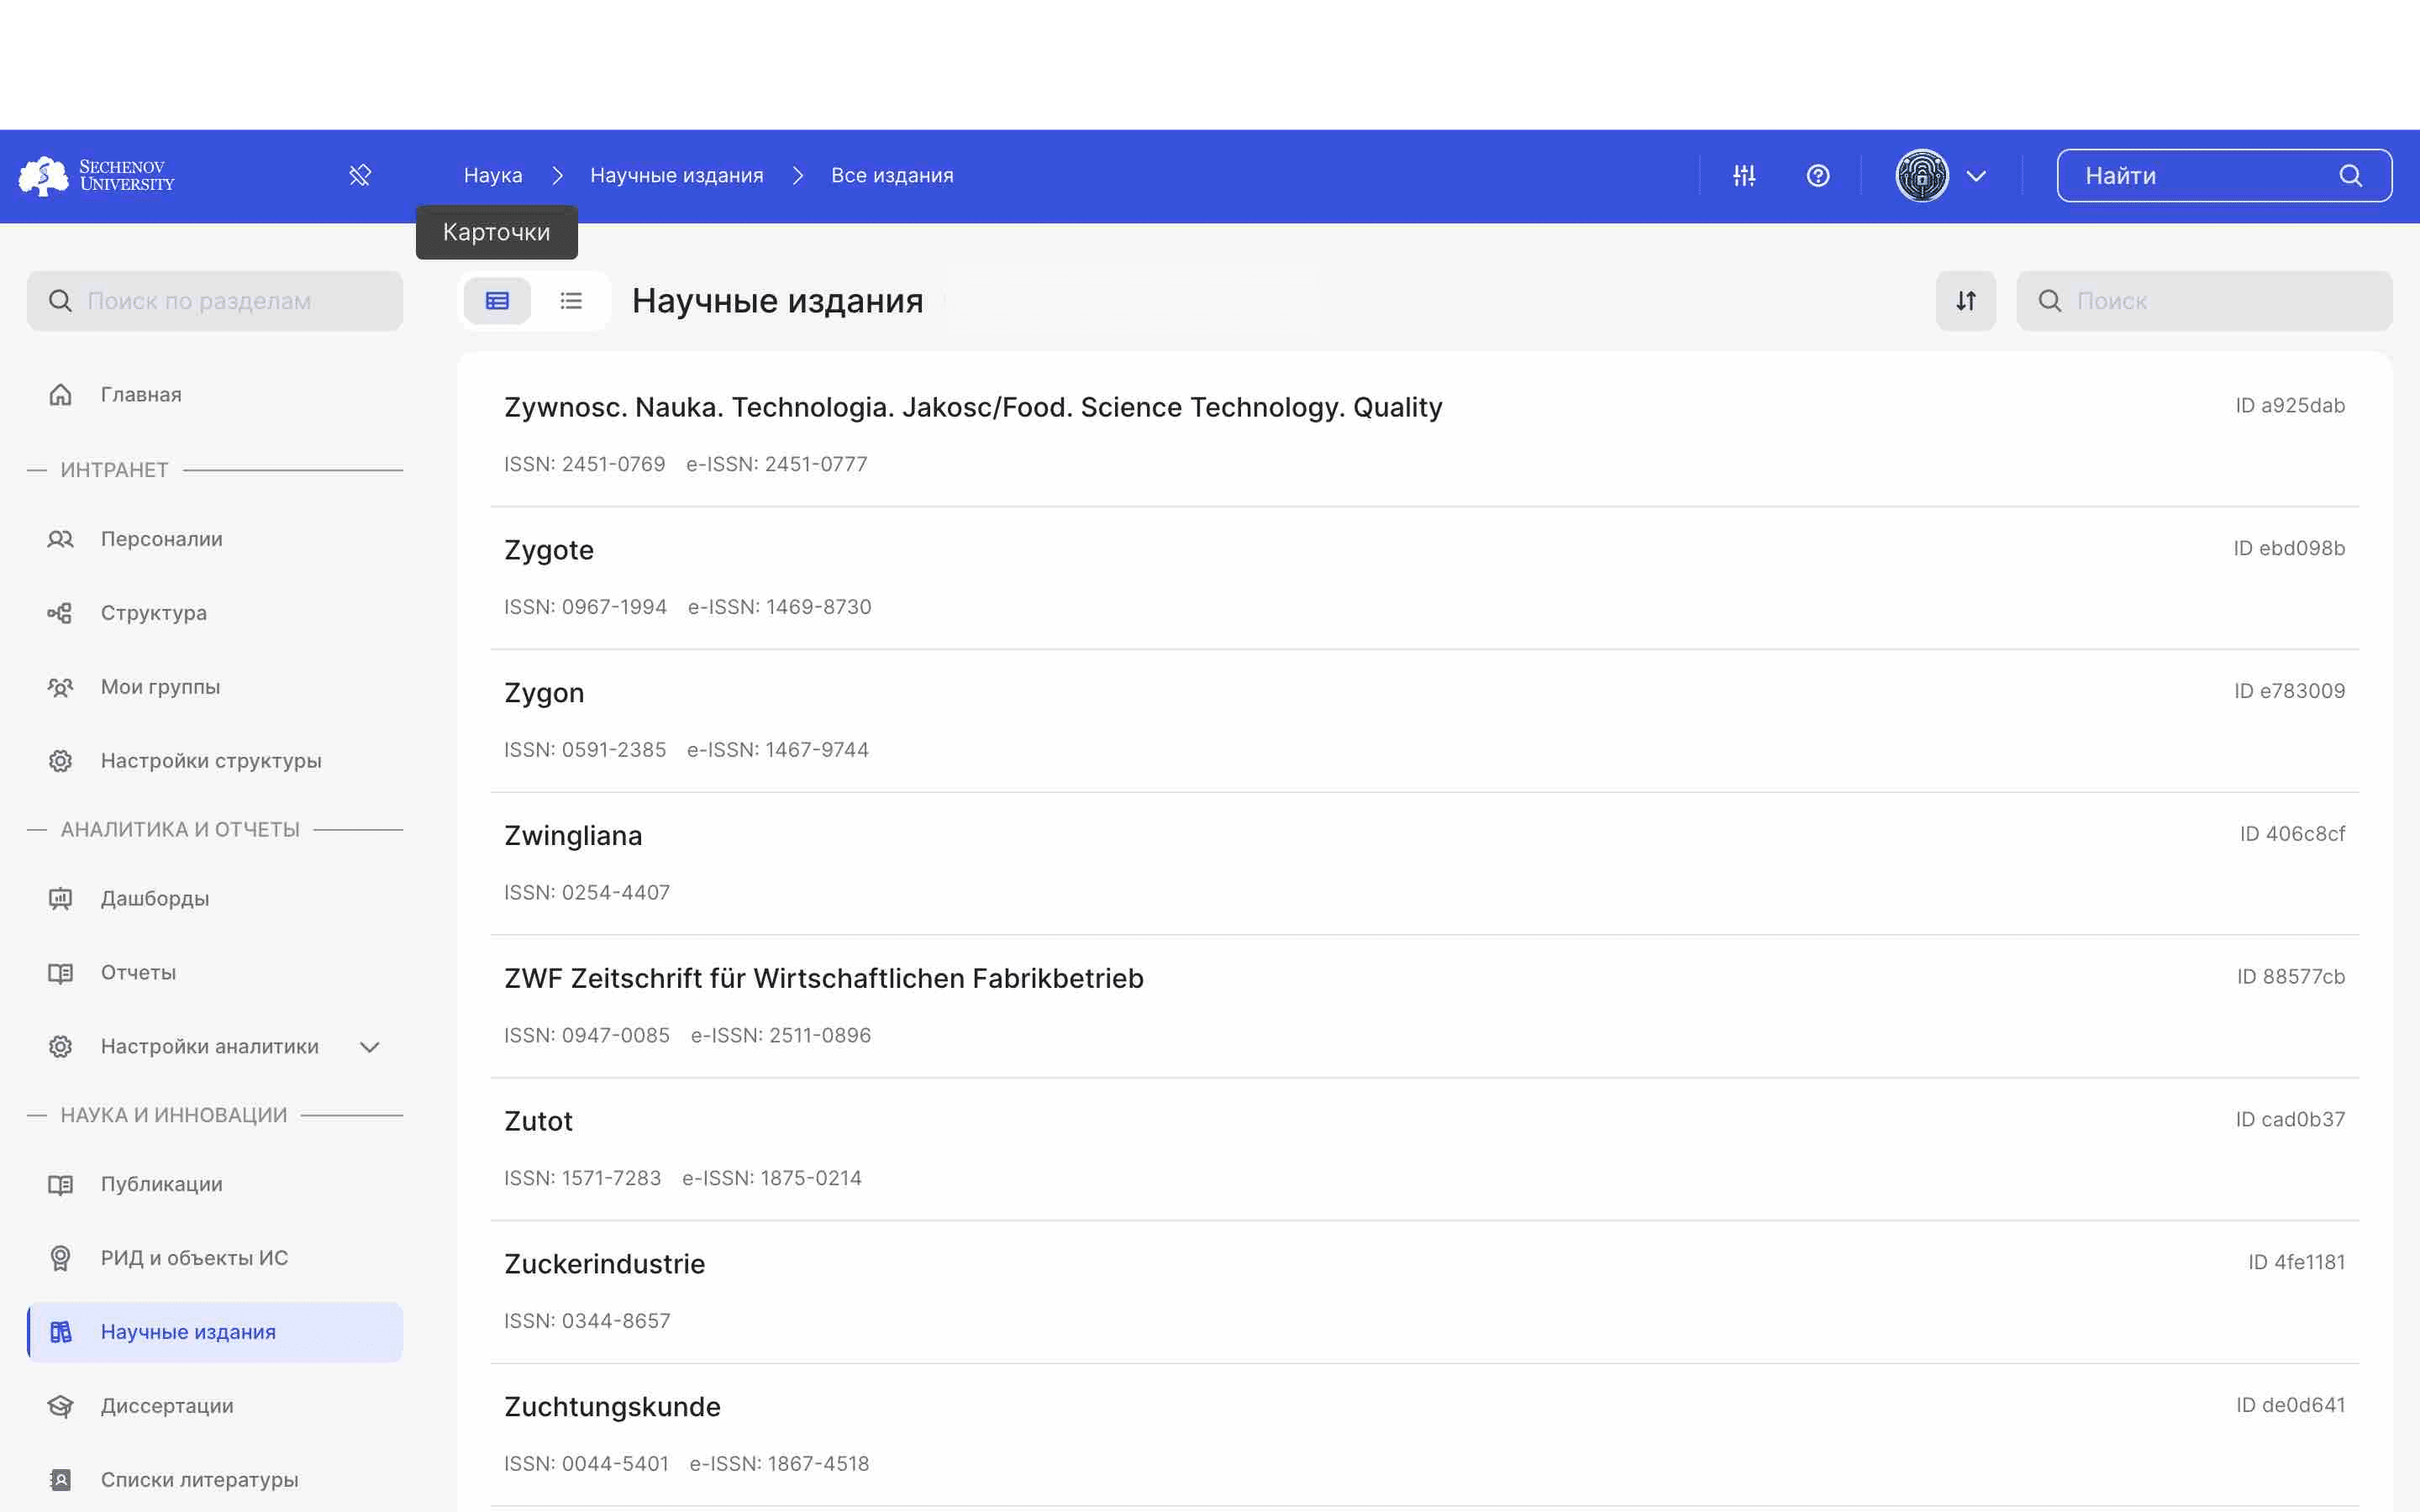Click the Публикации book icon
This screenshot has width=2420, height=1512.
tap(61, 1185)
